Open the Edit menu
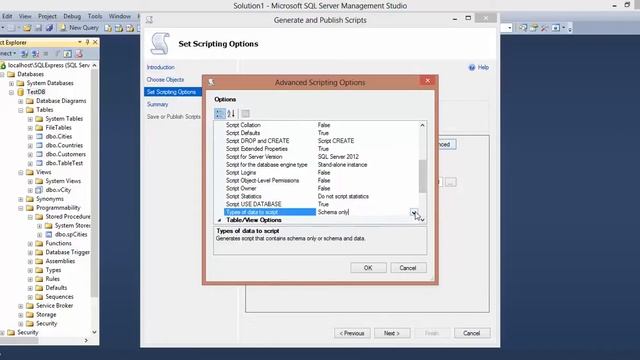The width and height of the screenshot is (640, 360). [7, 16]
